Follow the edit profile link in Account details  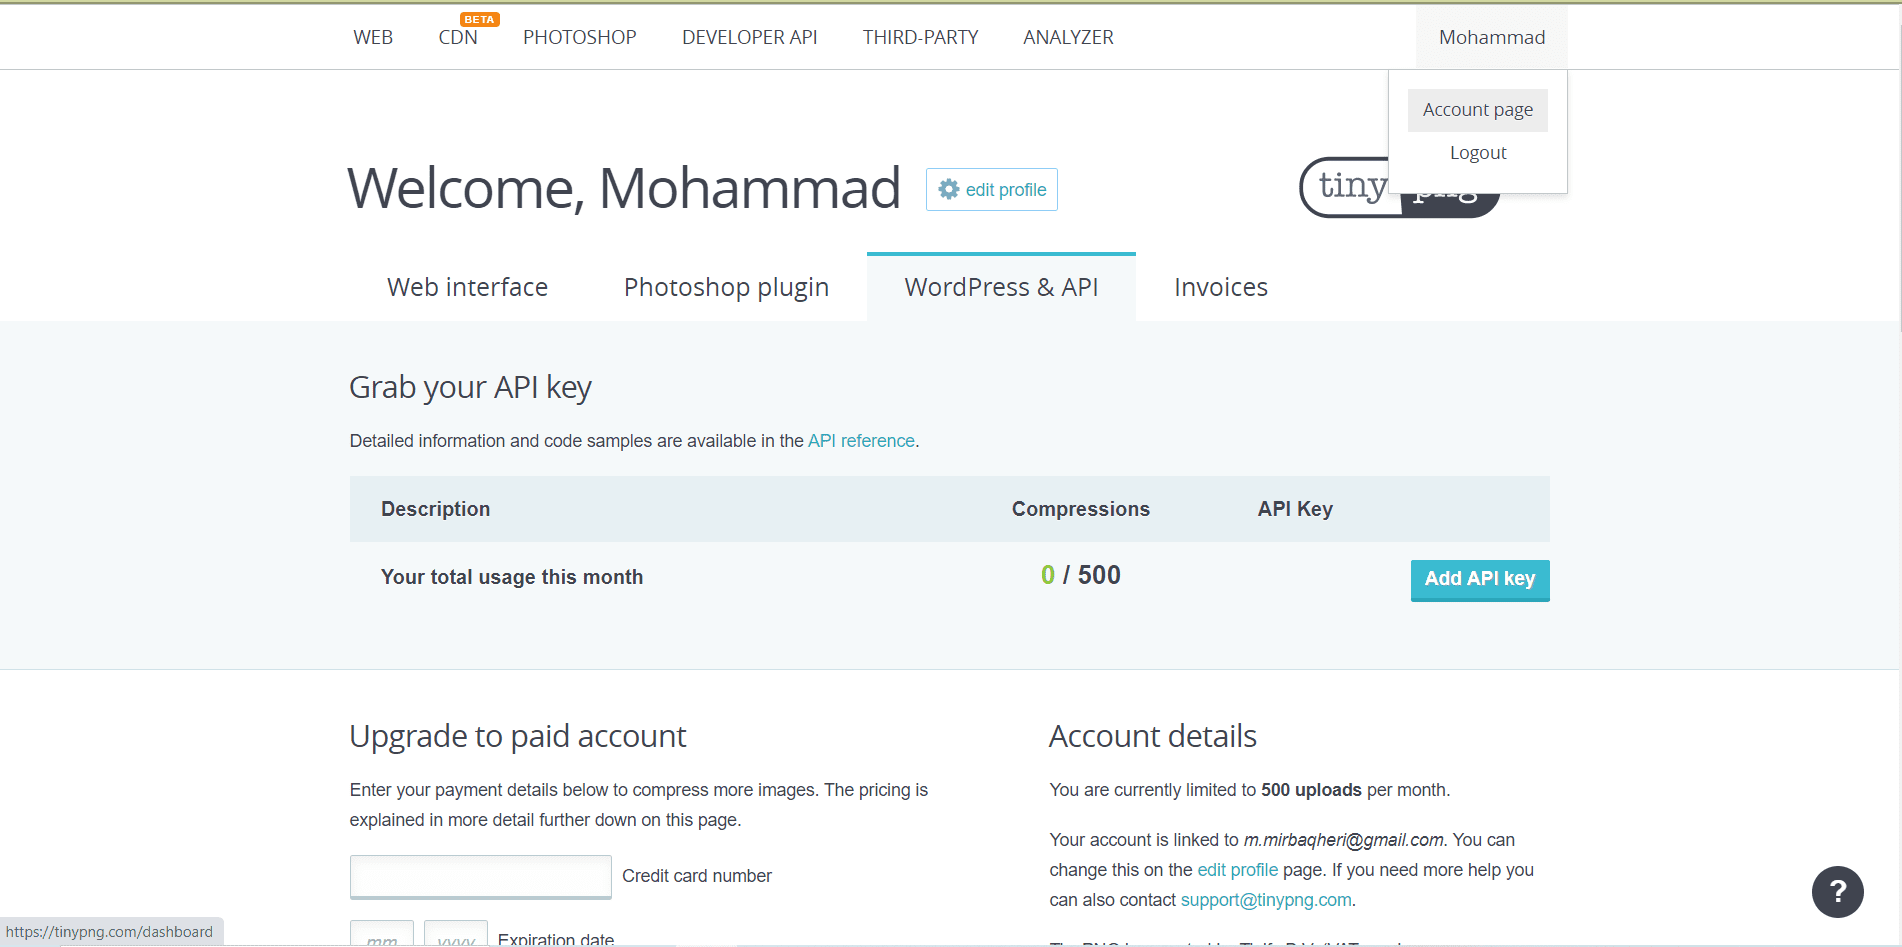point(1237,870)
